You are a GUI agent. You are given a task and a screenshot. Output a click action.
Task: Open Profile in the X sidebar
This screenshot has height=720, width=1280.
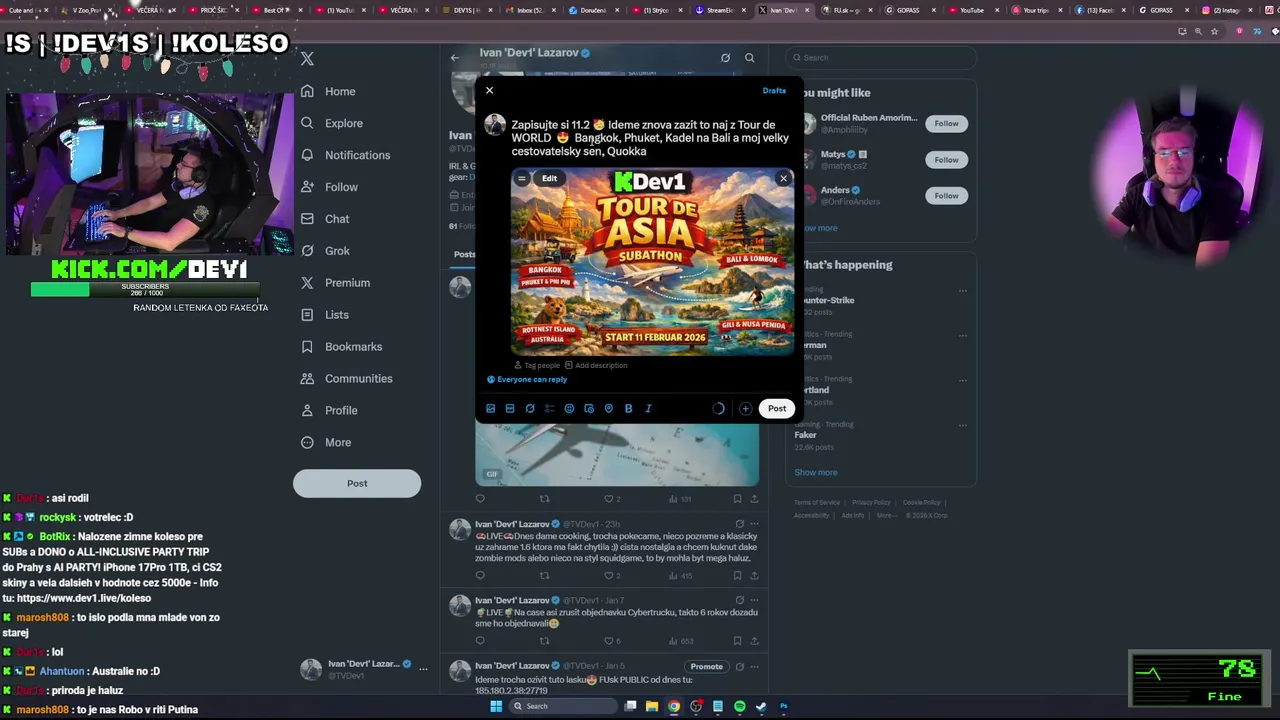point(328,411)
